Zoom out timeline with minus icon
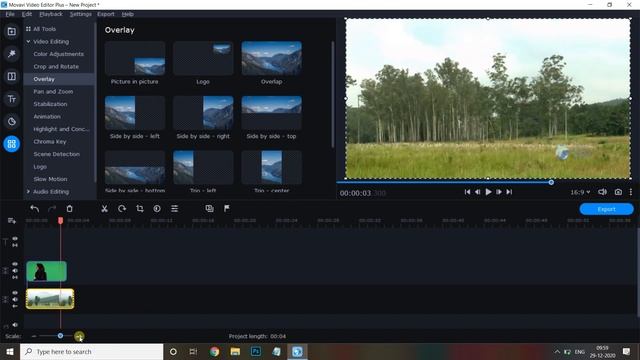Screen dimensions: 640x360 click(34, 336)
